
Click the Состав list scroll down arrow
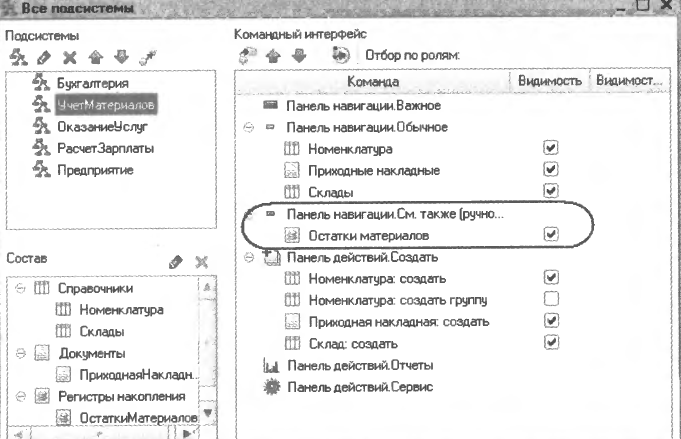point(208,413)
